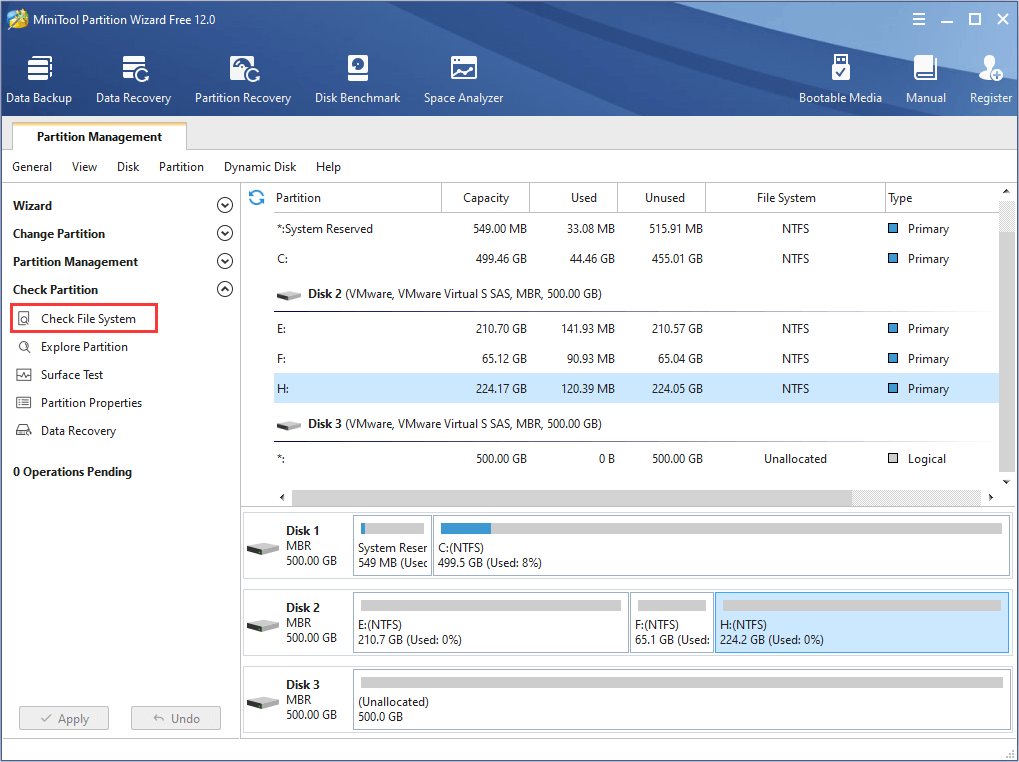This screenshot has width=1019, height=762.
Task: Open Space Analyzer
Action: pos(463,79)
